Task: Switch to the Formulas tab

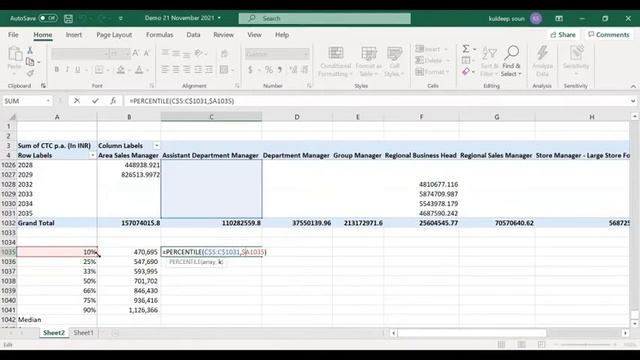Action: (x=160, y=35)
